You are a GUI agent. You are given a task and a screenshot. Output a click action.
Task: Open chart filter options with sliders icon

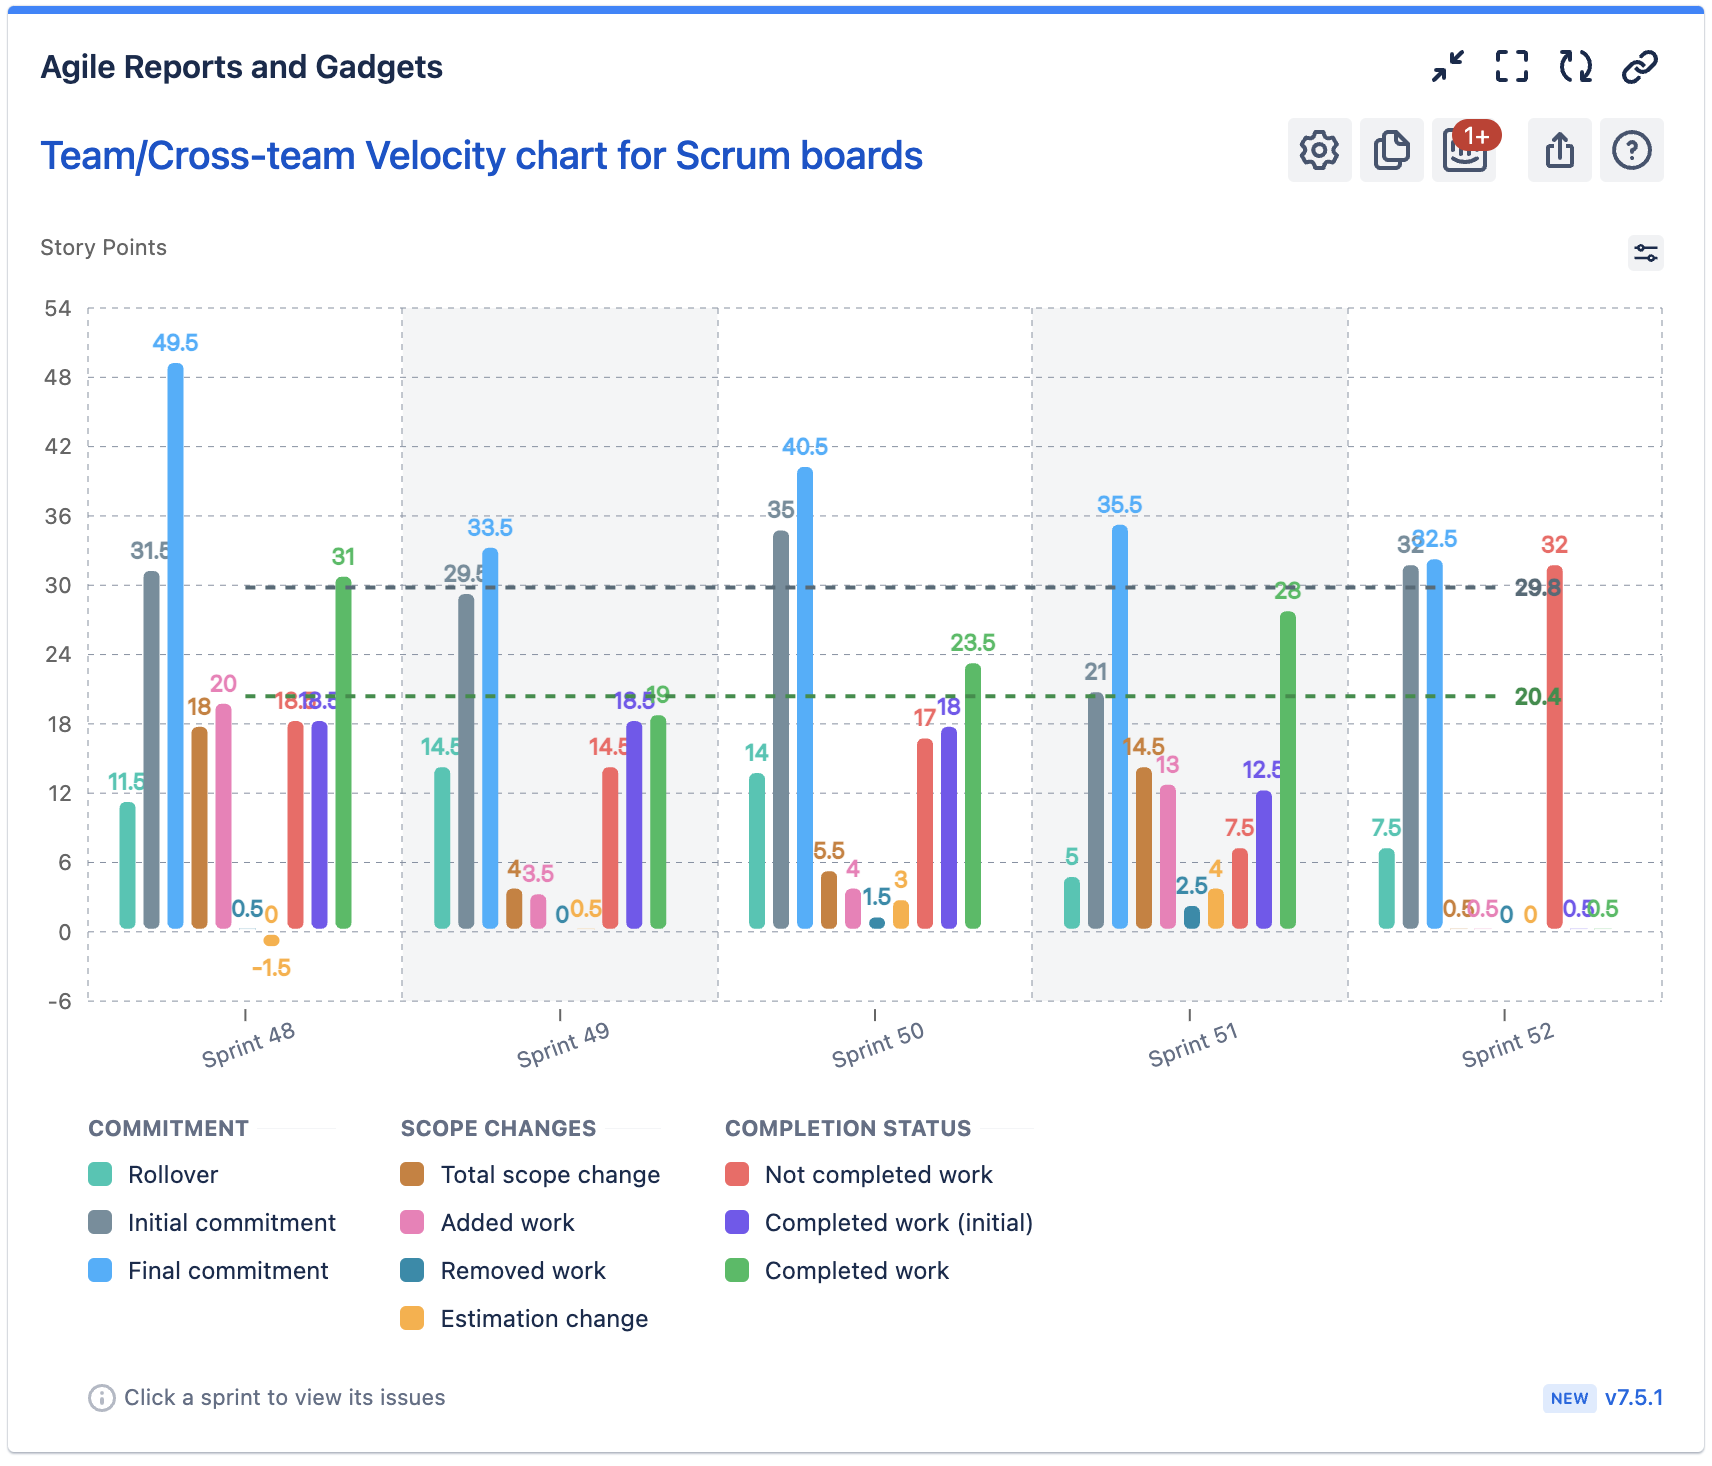coord(1645,253)
